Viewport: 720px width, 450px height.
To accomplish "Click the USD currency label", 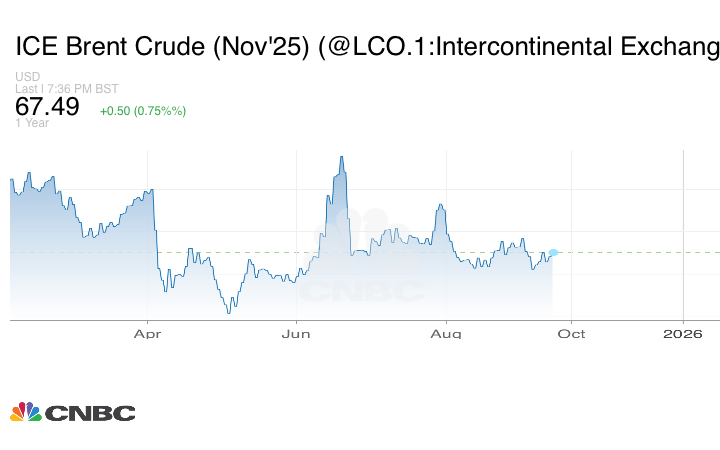I will click(28, 77).
